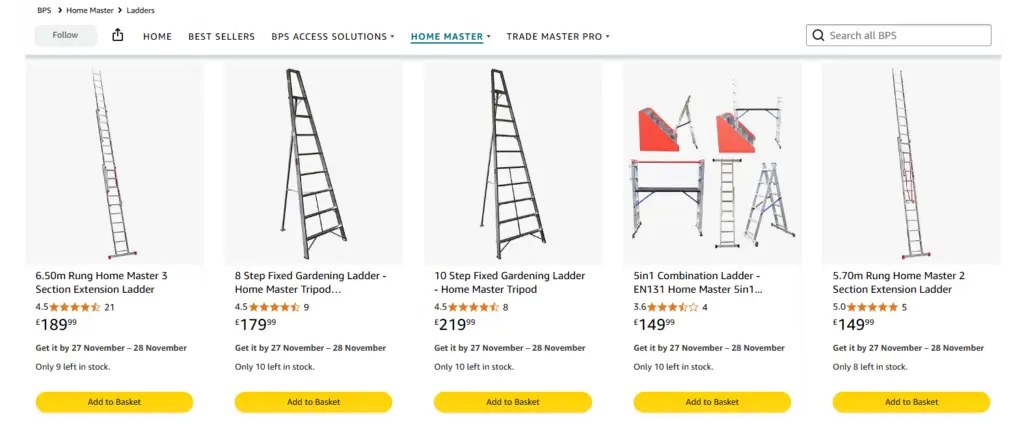Click the share icon next to Follow

click(x=118, y=35)
